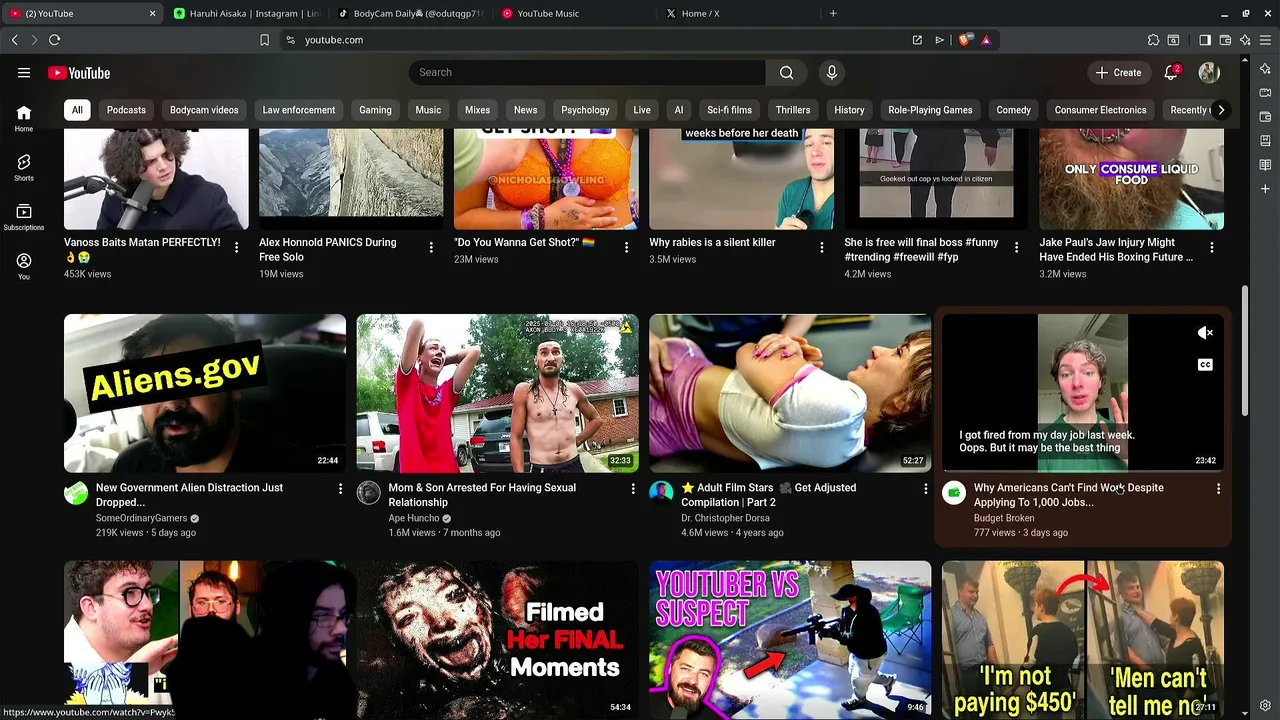
Task: Open options for Jake Paul's Jaw Injury short
Action: [1212, 247]
